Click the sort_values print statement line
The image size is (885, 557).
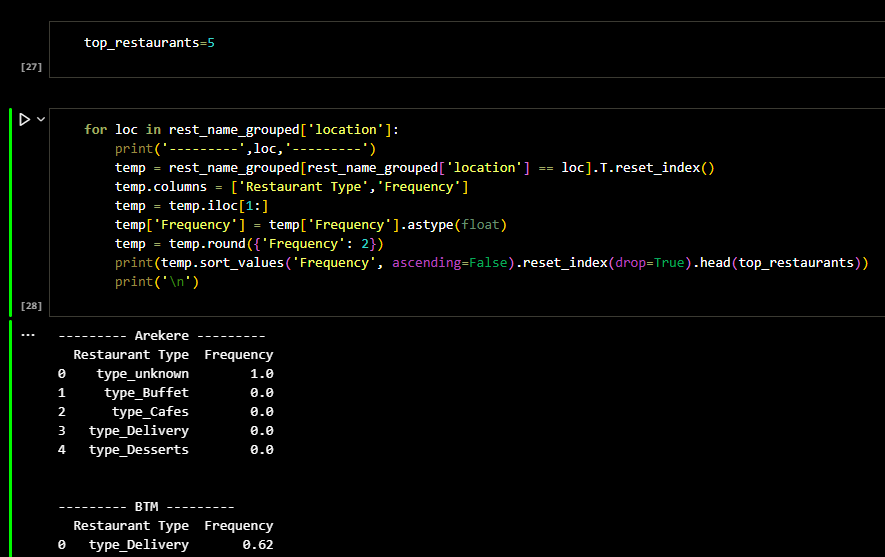[x=490, y=263]
